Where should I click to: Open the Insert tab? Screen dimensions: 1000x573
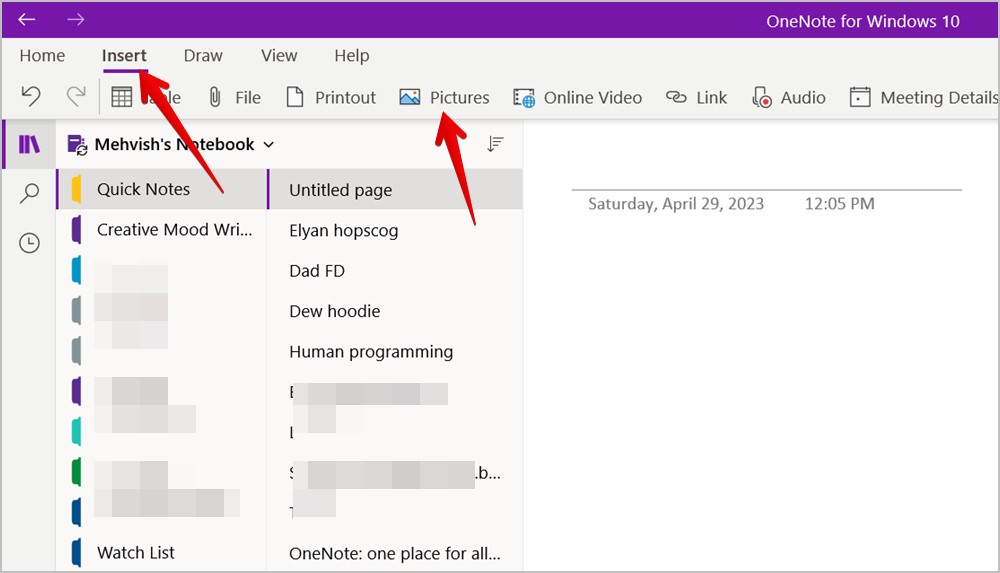[x=124, y=56]
